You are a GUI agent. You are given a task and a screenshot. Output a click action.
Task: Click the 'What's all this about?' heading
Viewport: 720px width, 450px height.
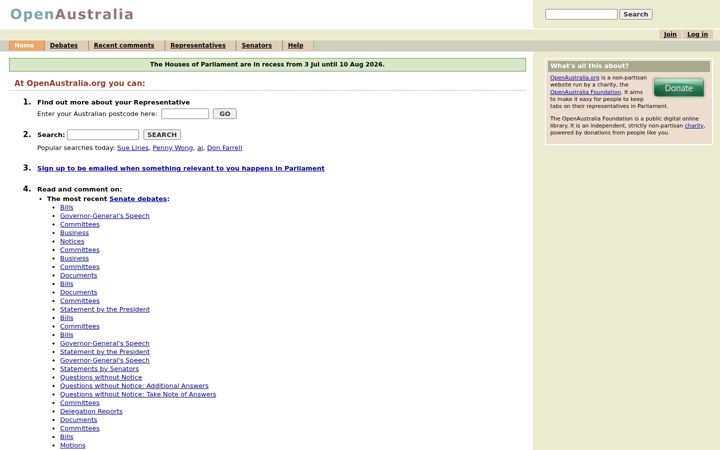point(629,66)
